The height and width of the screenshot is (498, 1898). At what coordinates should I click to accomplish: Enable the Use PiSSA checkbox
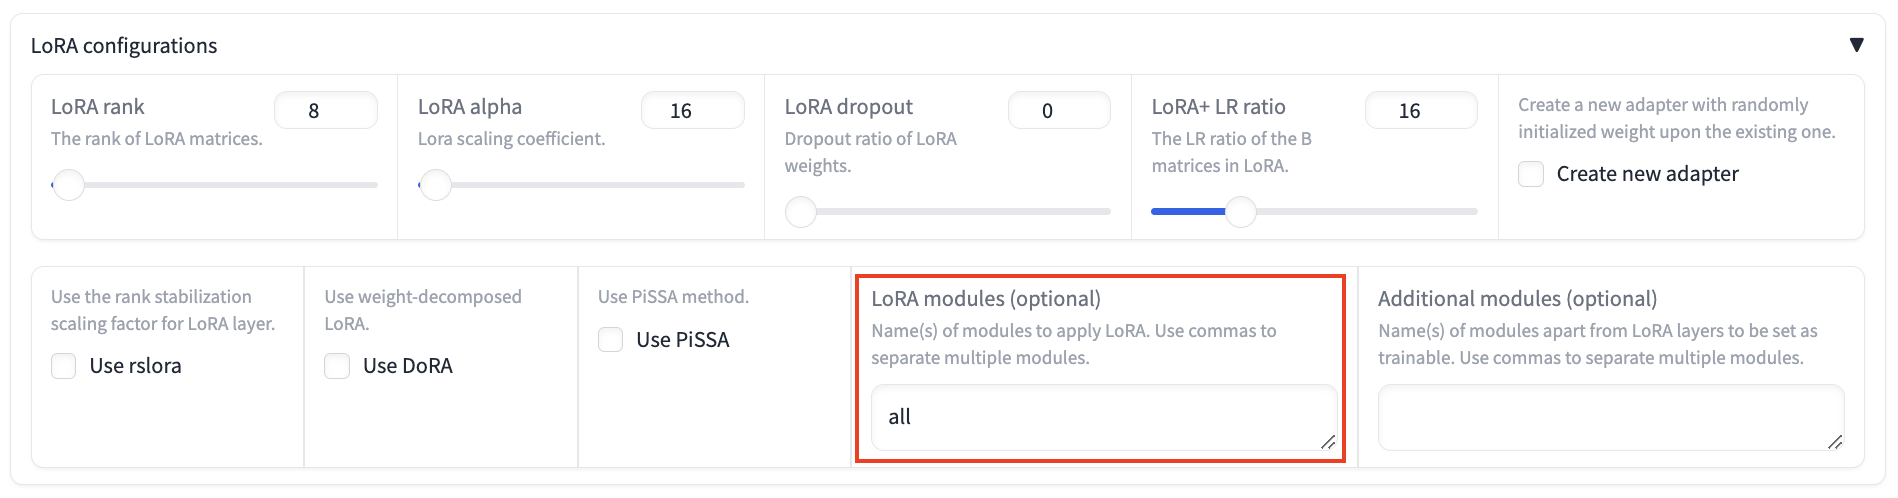611,340
